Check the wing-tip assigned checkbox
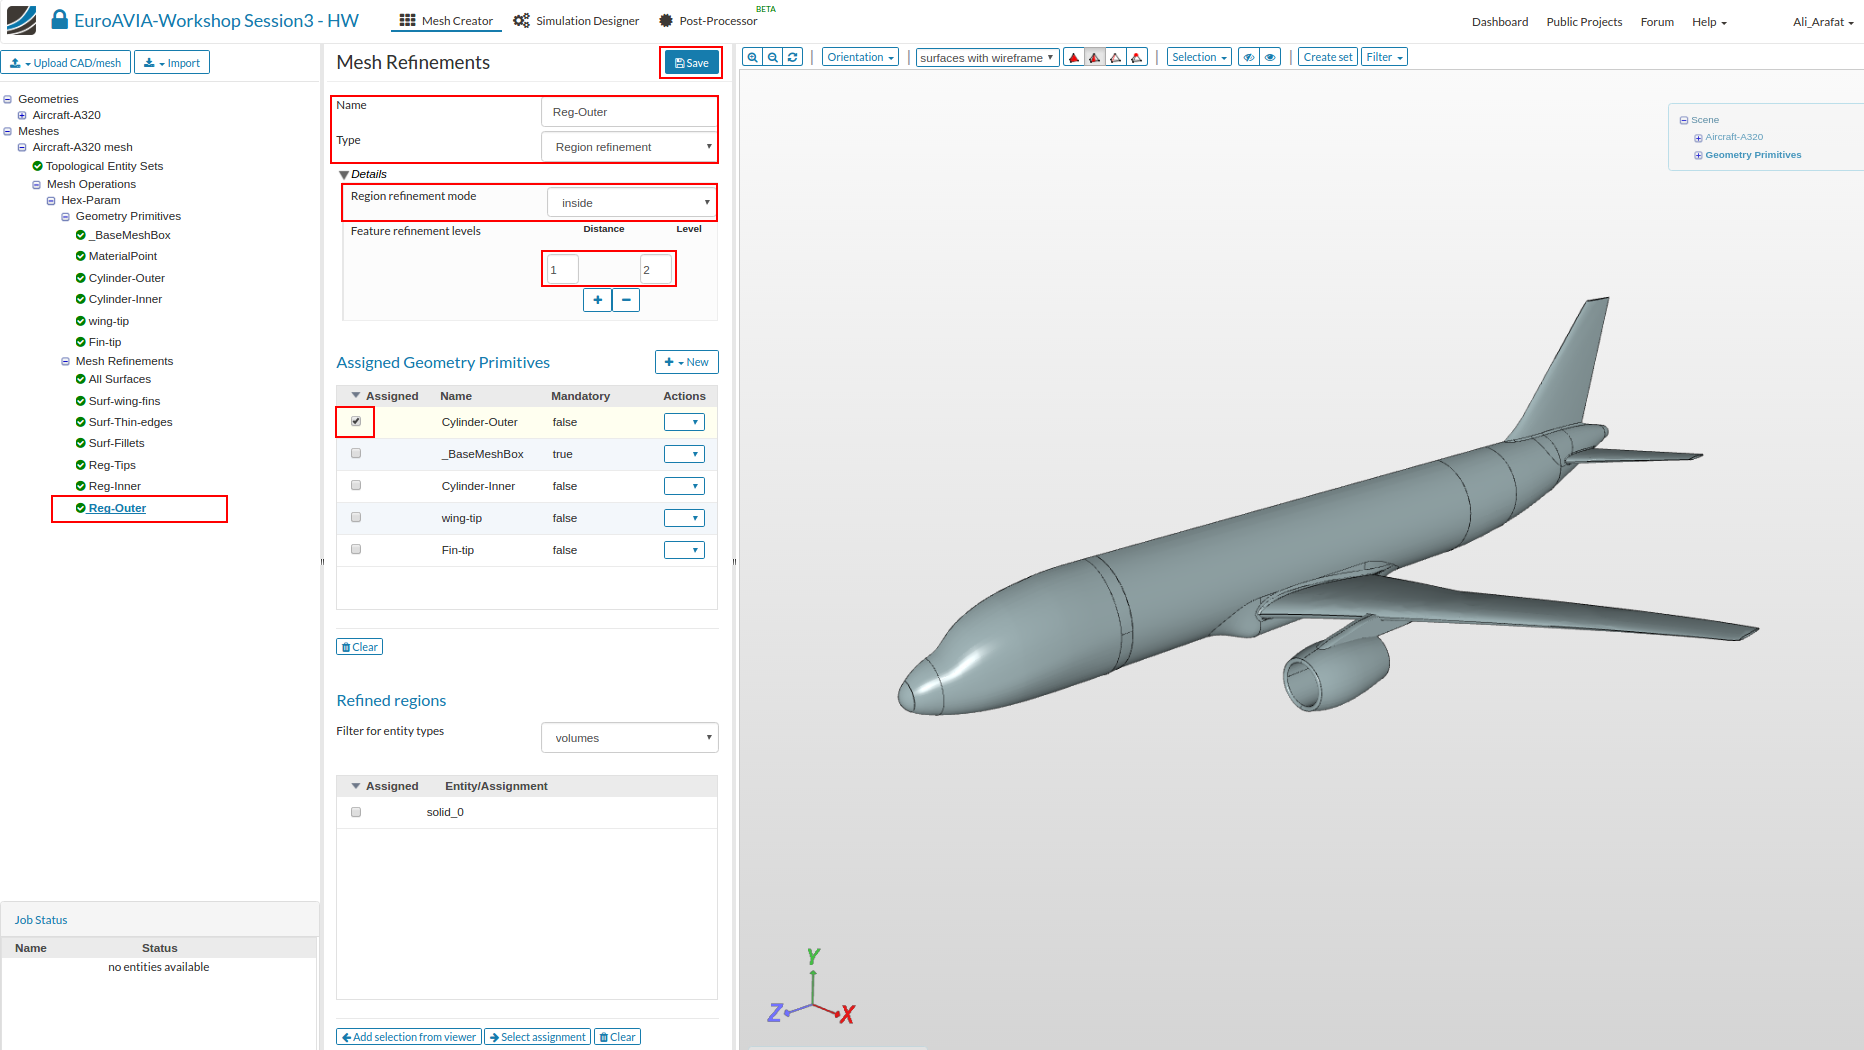The height and width of the screenshot is (1050, 1864). click(x=356, y=517)
